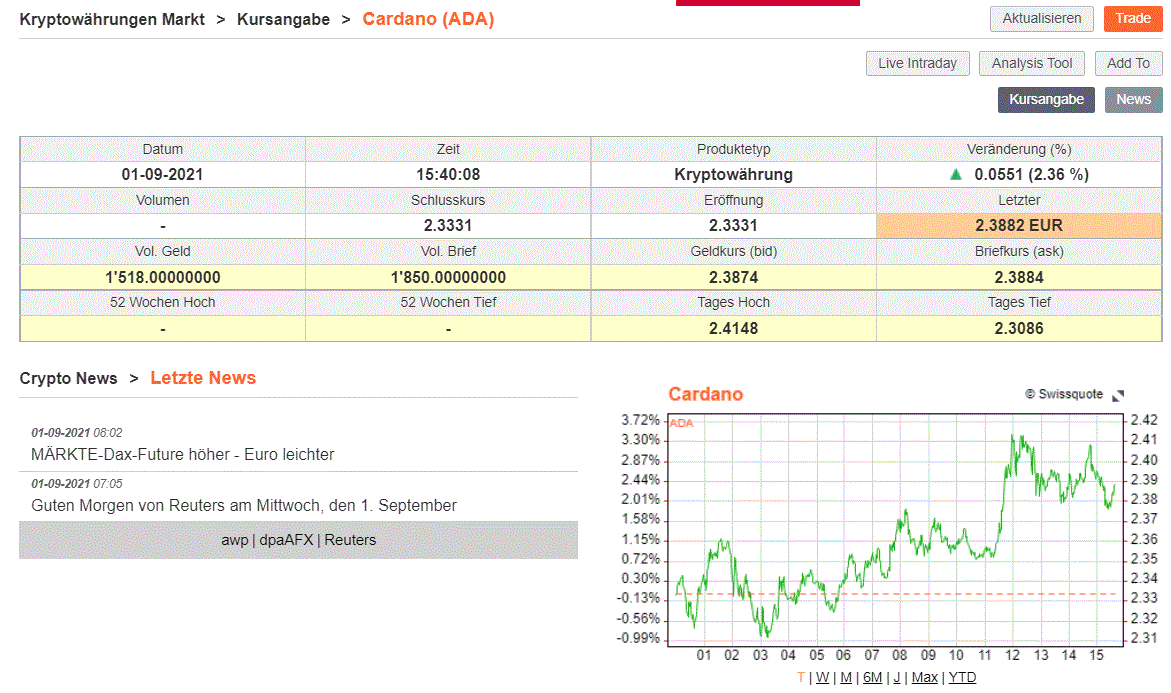Go to Kryptowährungen Markt breadcrumb

112,19
